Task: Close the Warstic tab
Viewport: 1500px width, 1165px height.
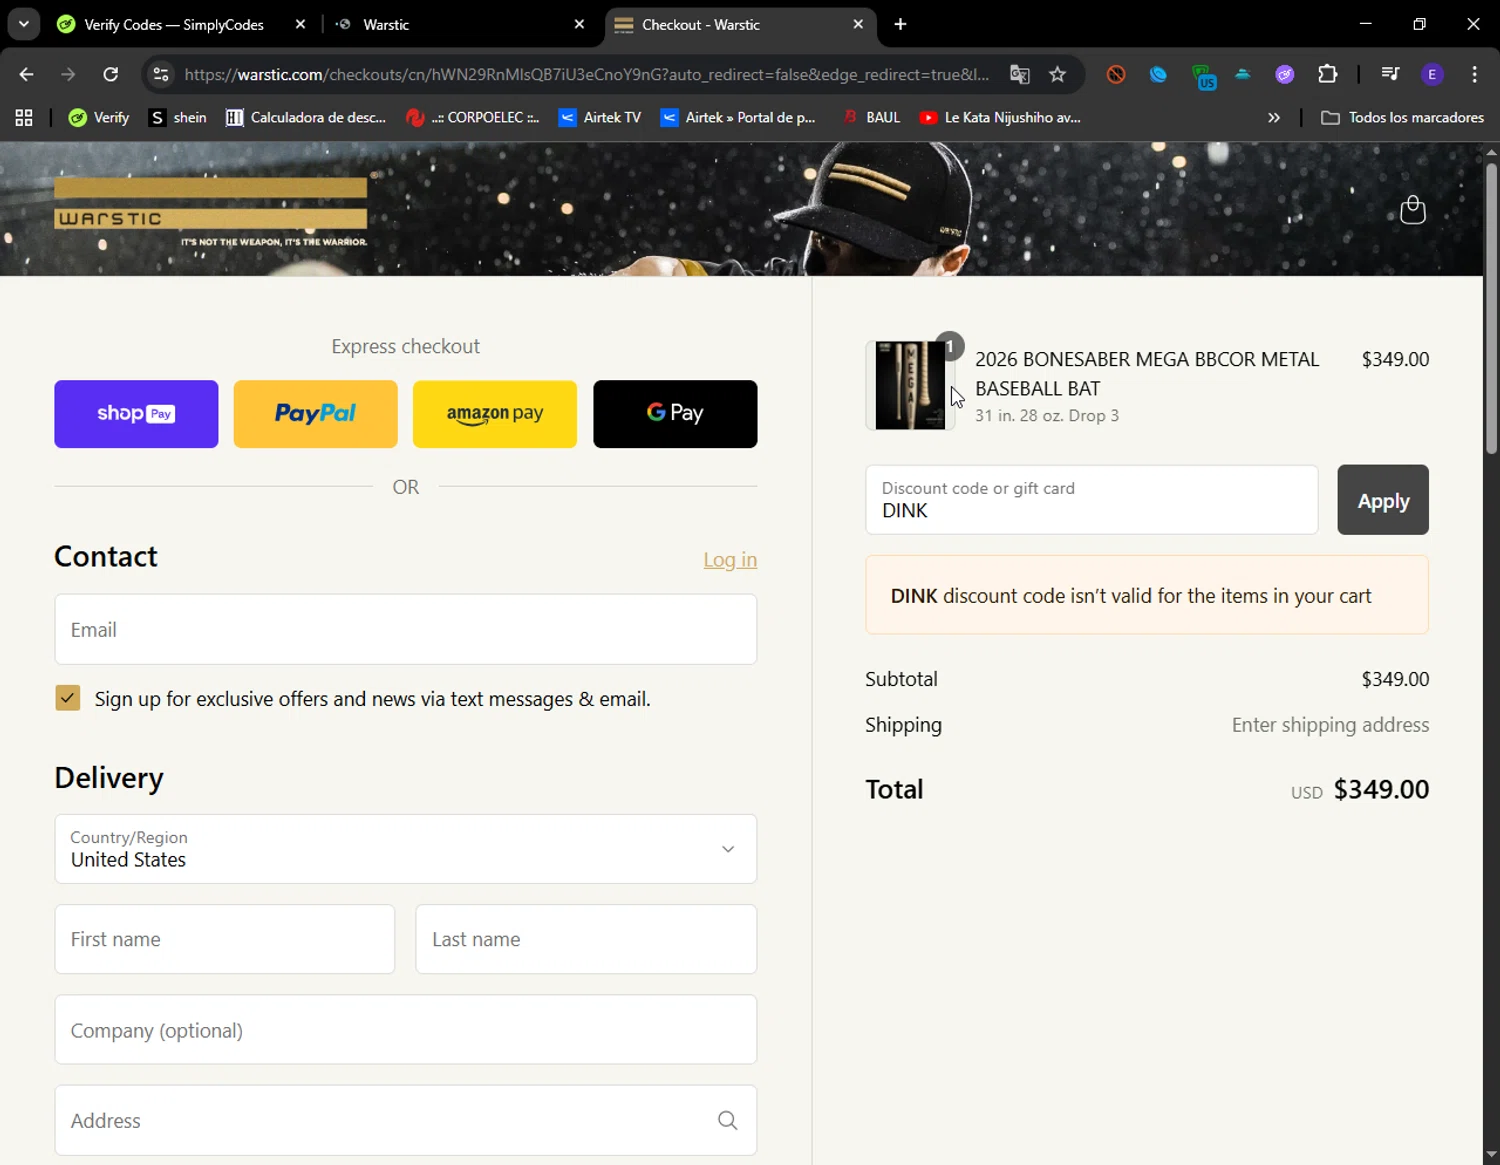Action: tap(579, 24)
